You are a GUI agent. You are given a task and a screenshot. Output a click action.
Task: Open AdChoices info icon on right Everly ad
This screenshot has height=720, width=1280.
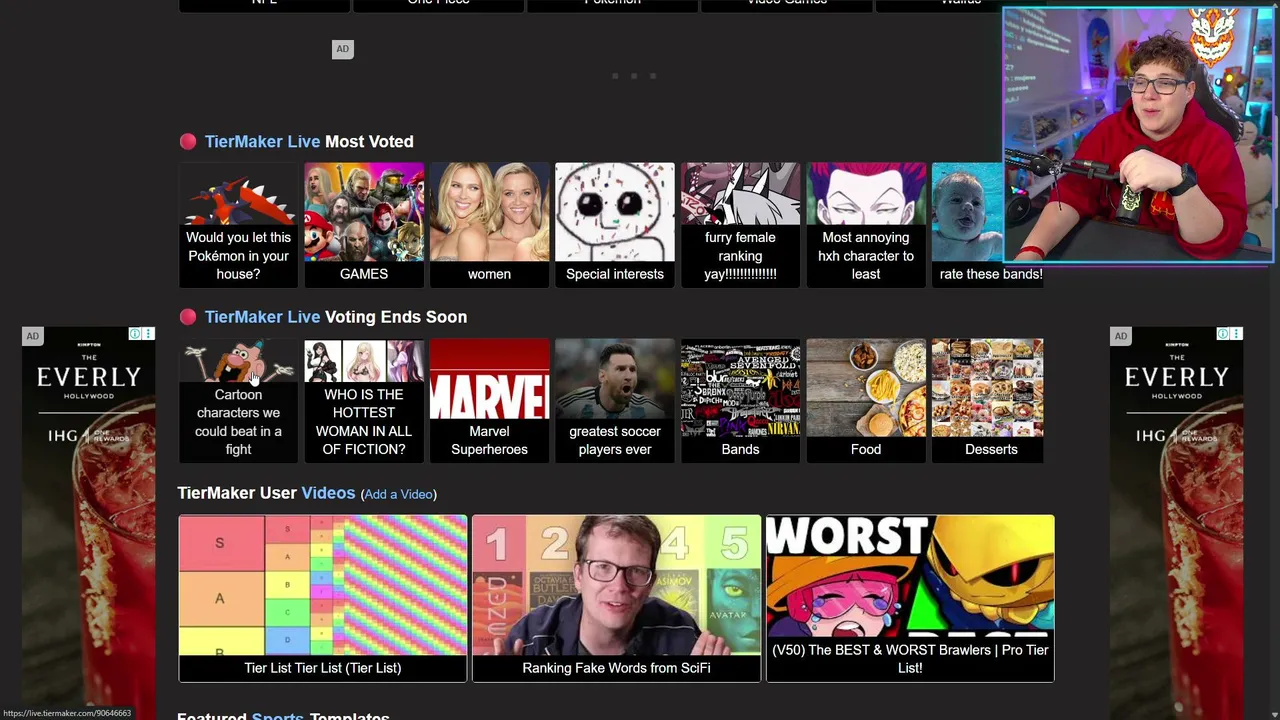tap(1223, 334)
